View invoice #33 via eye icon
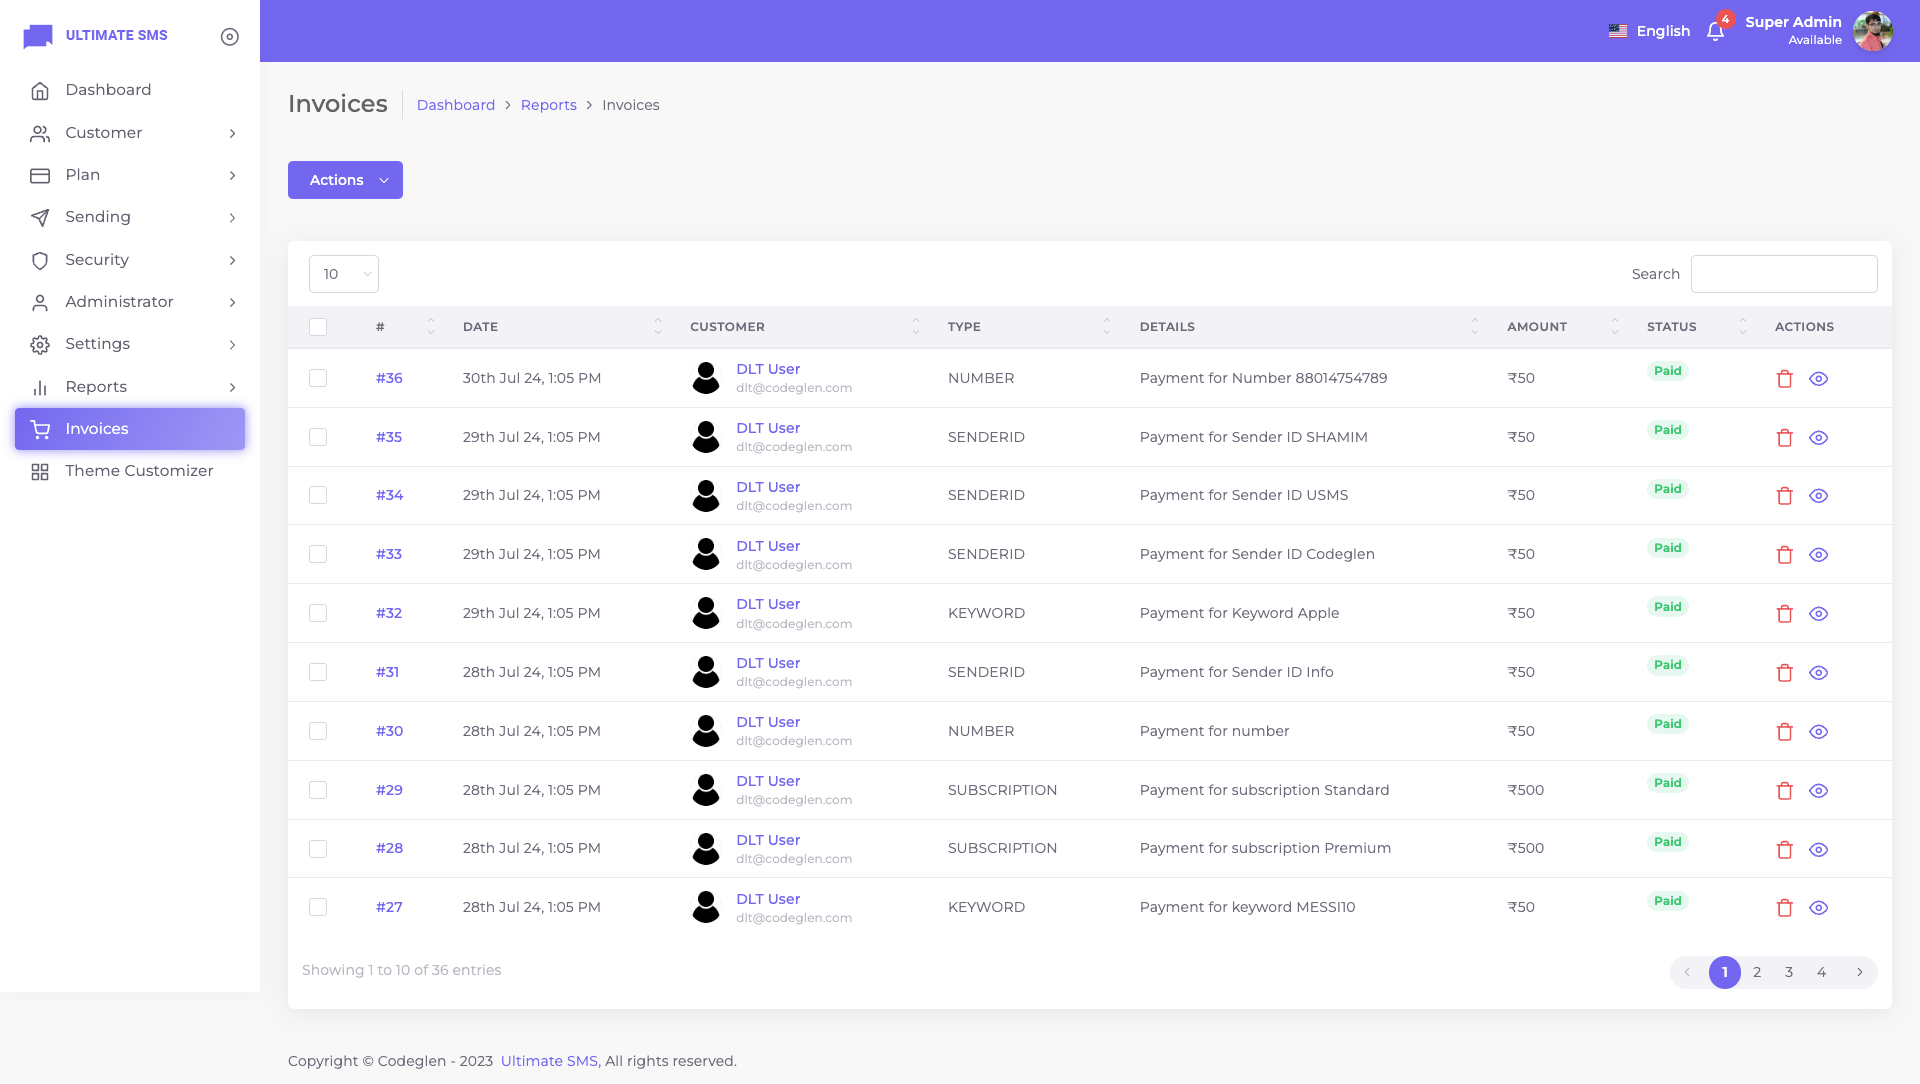The width and height of the screenshot is (1920, 1084). click(x=1818, y=555)
